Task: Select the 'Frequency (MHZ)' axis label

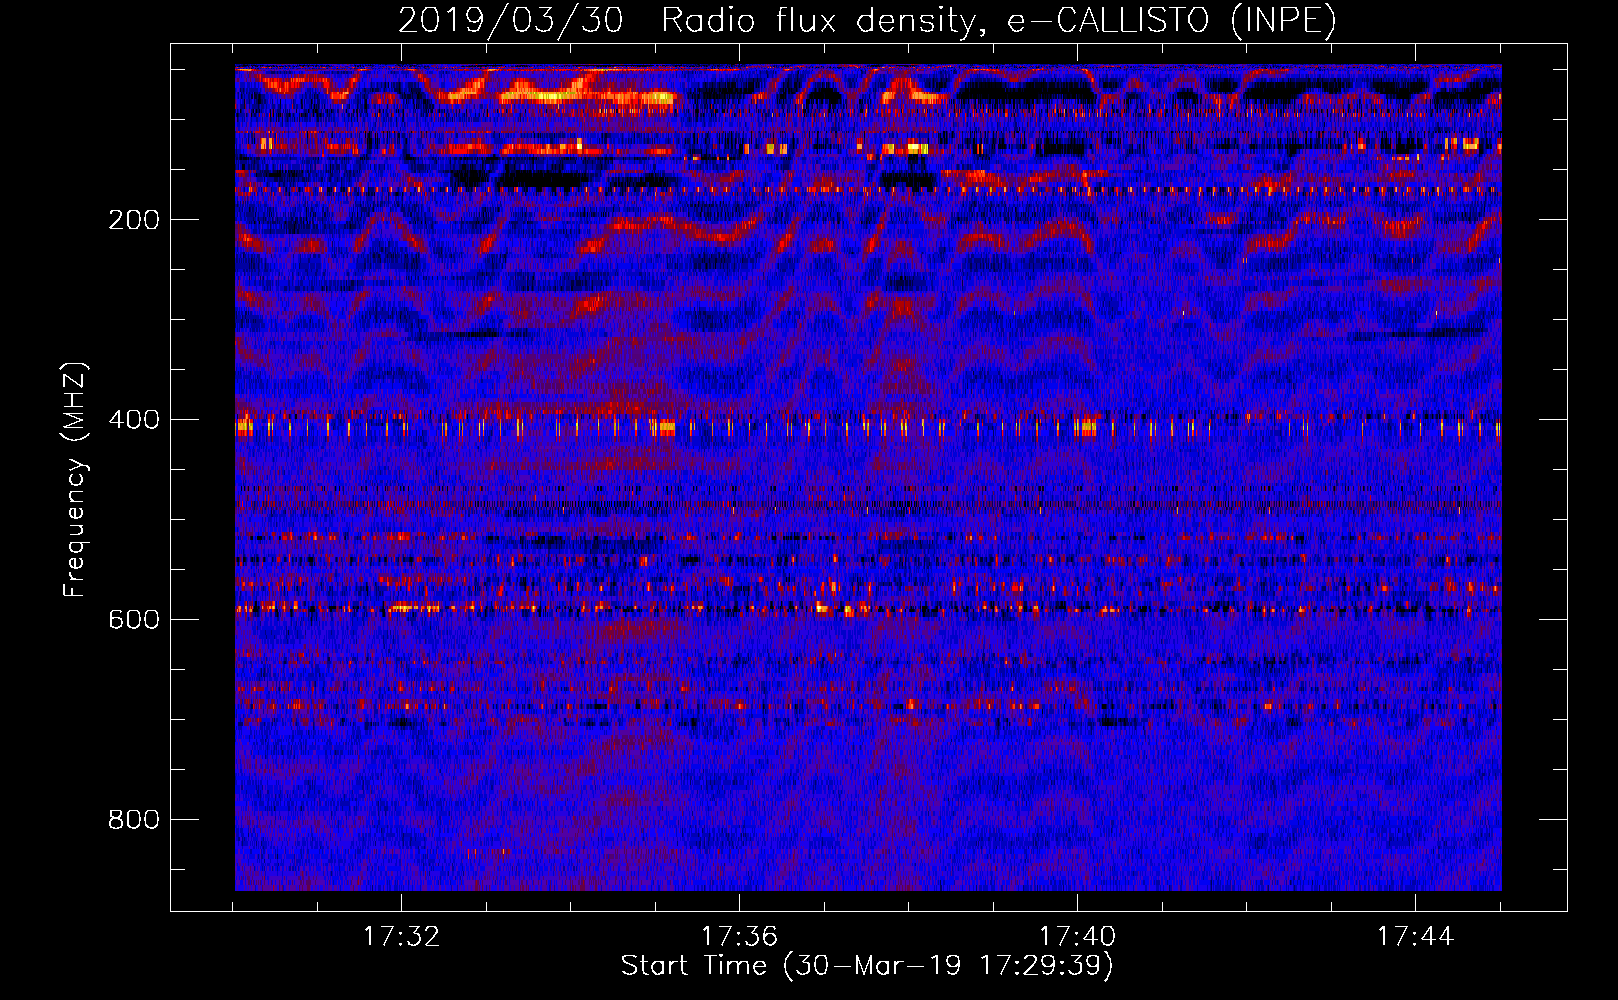Action: click(x=74, y=480)
